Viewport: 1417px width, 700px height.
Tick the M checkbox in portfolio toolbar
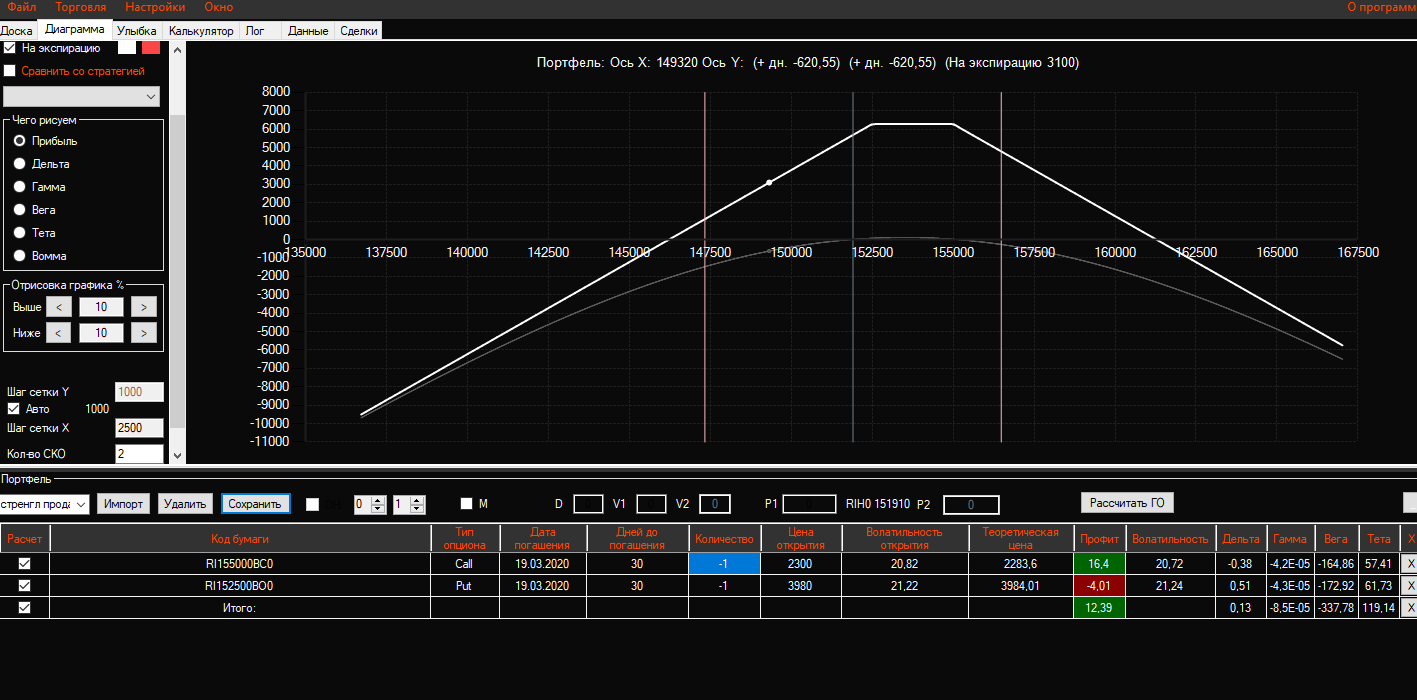pos(466,504)
